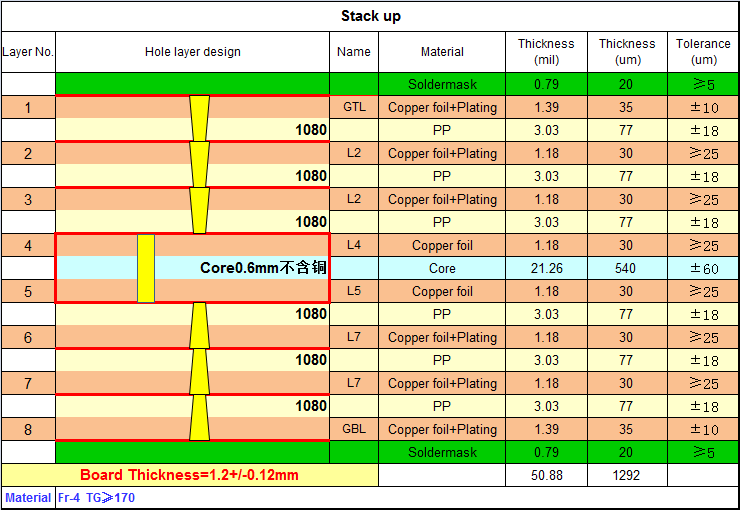Click tolerance "±10" in the GTL row
740x510 pixels.
click(x=703, y=108)
